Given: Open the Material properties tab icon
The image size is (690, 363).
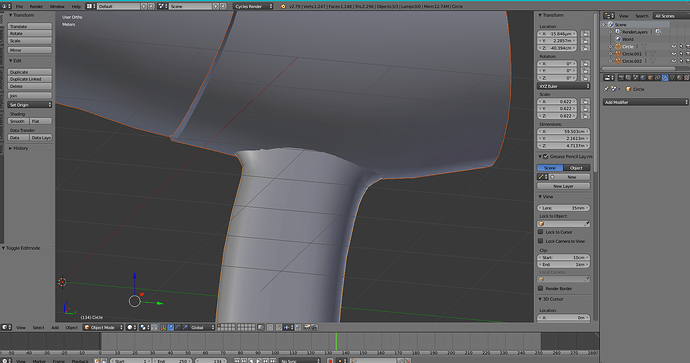Looking at the screenshot, I should [x=679, y=77].
